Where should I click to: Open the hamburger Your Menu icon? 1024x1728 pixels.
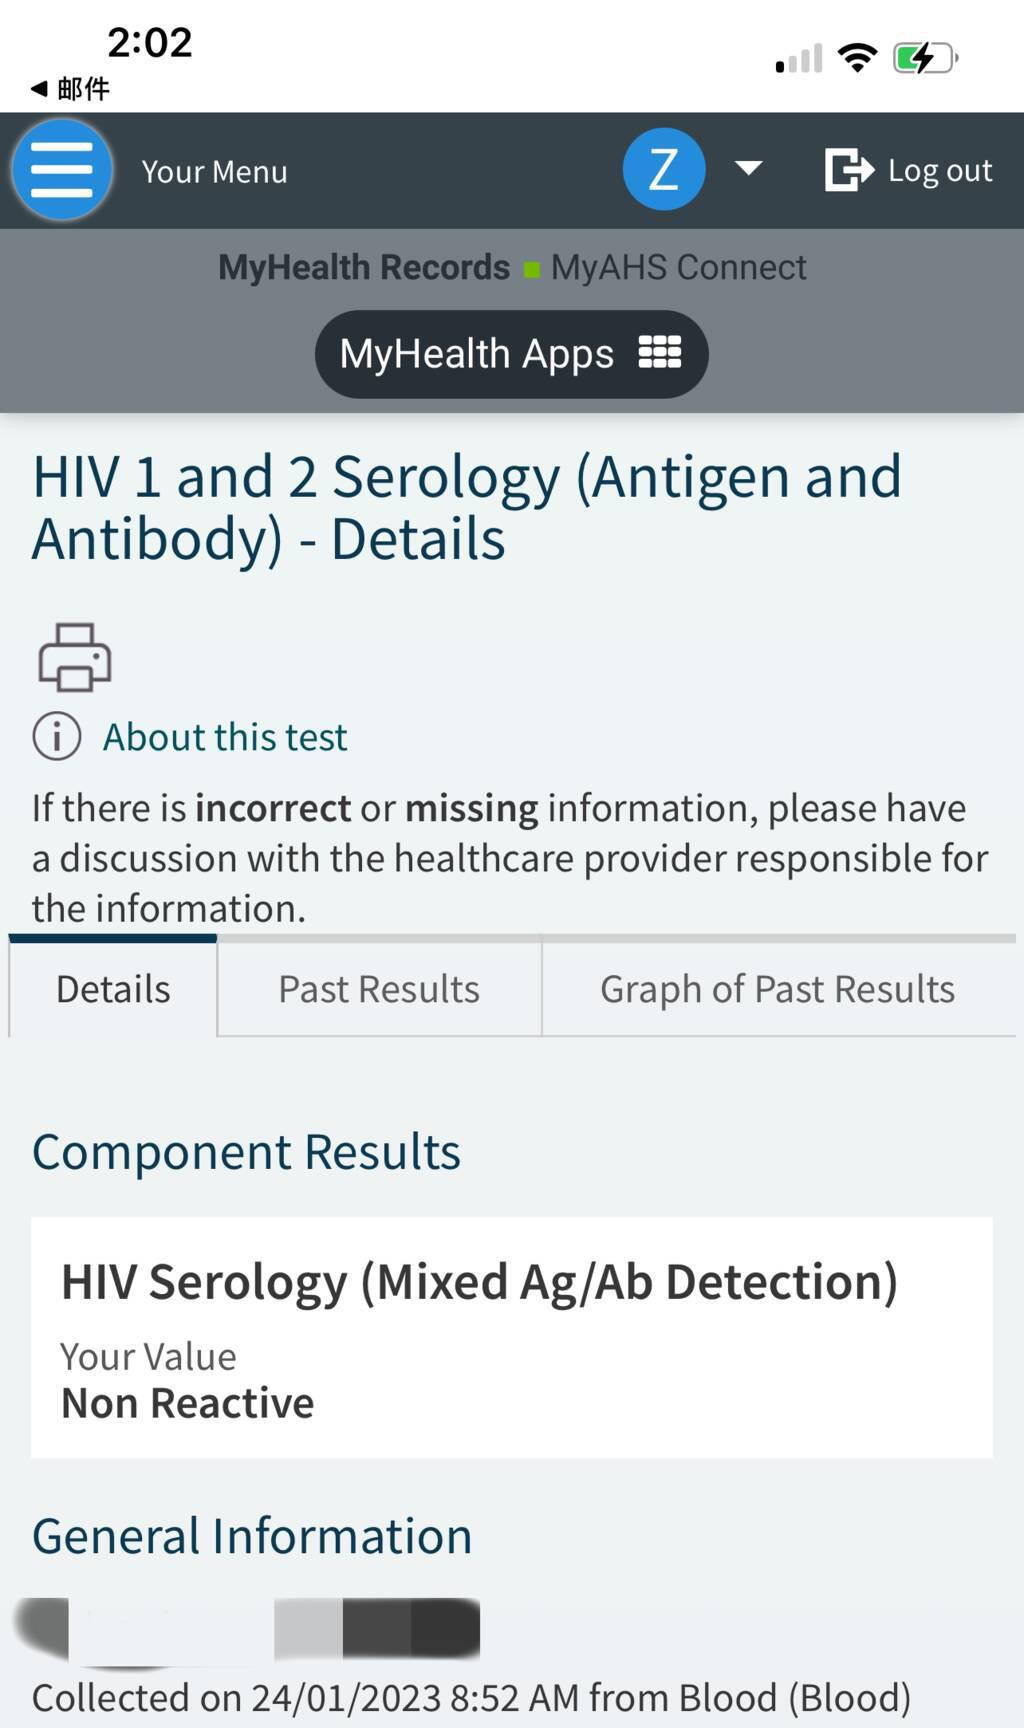tap(62, 170)
